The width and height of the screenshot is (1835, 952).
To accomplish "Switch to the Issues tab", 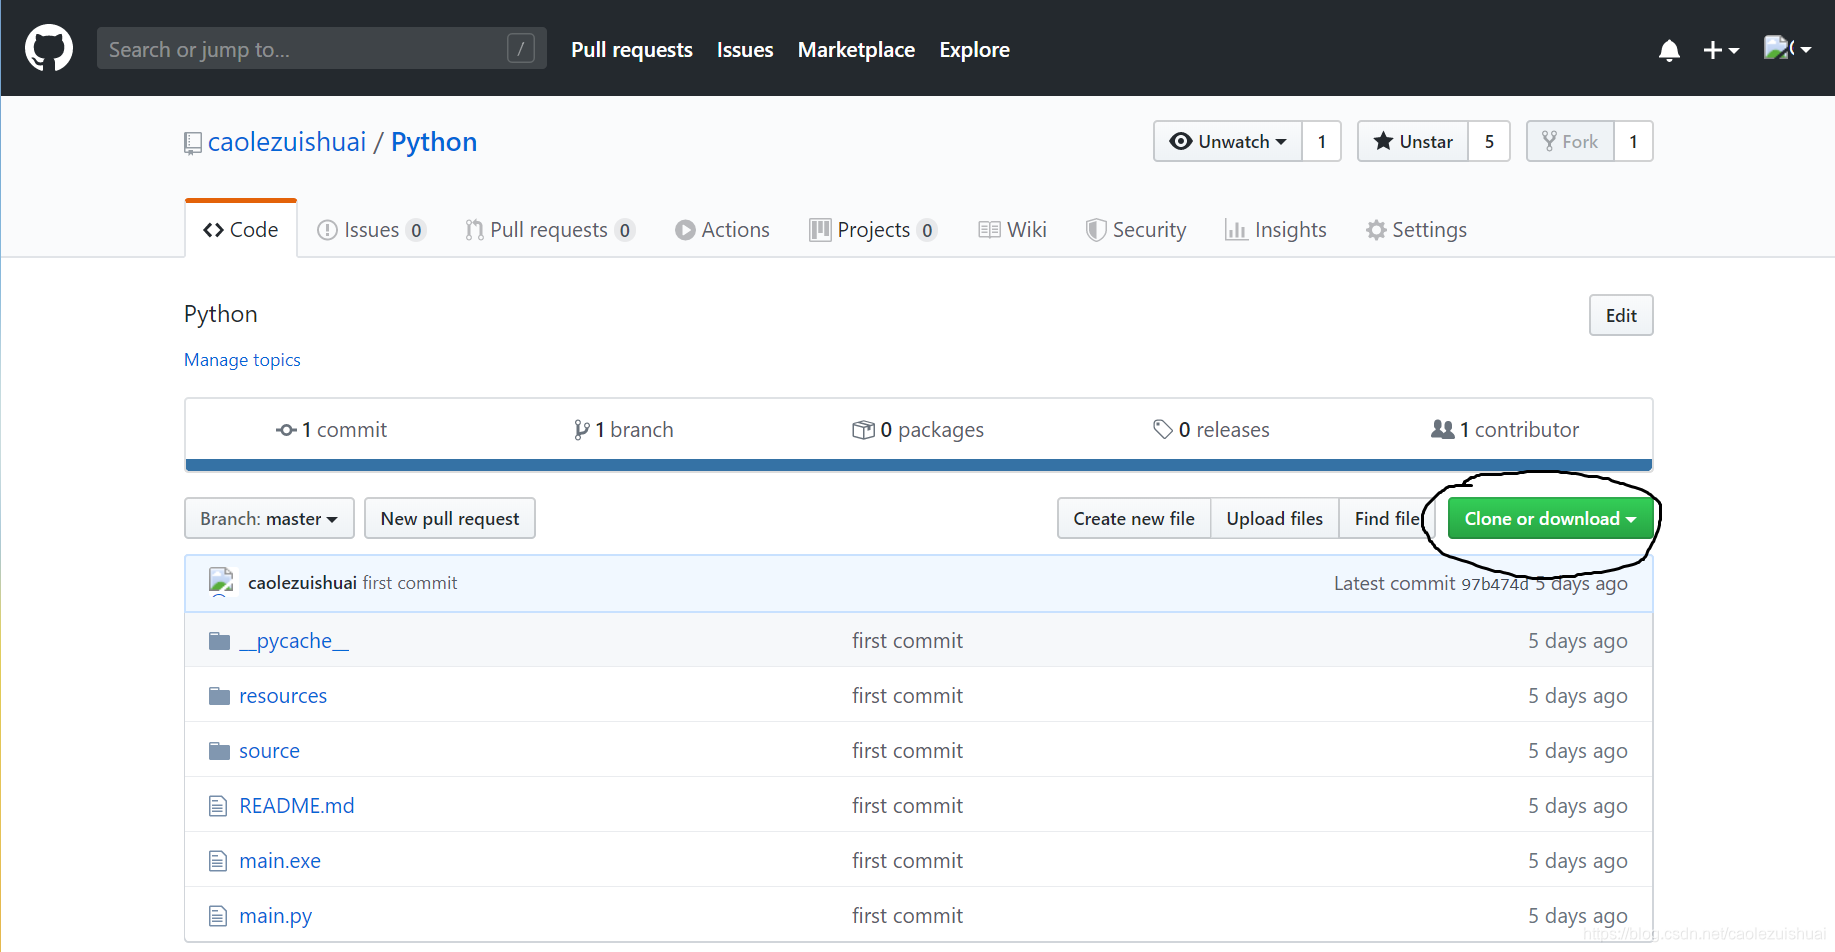I will (x=371, y=230).
